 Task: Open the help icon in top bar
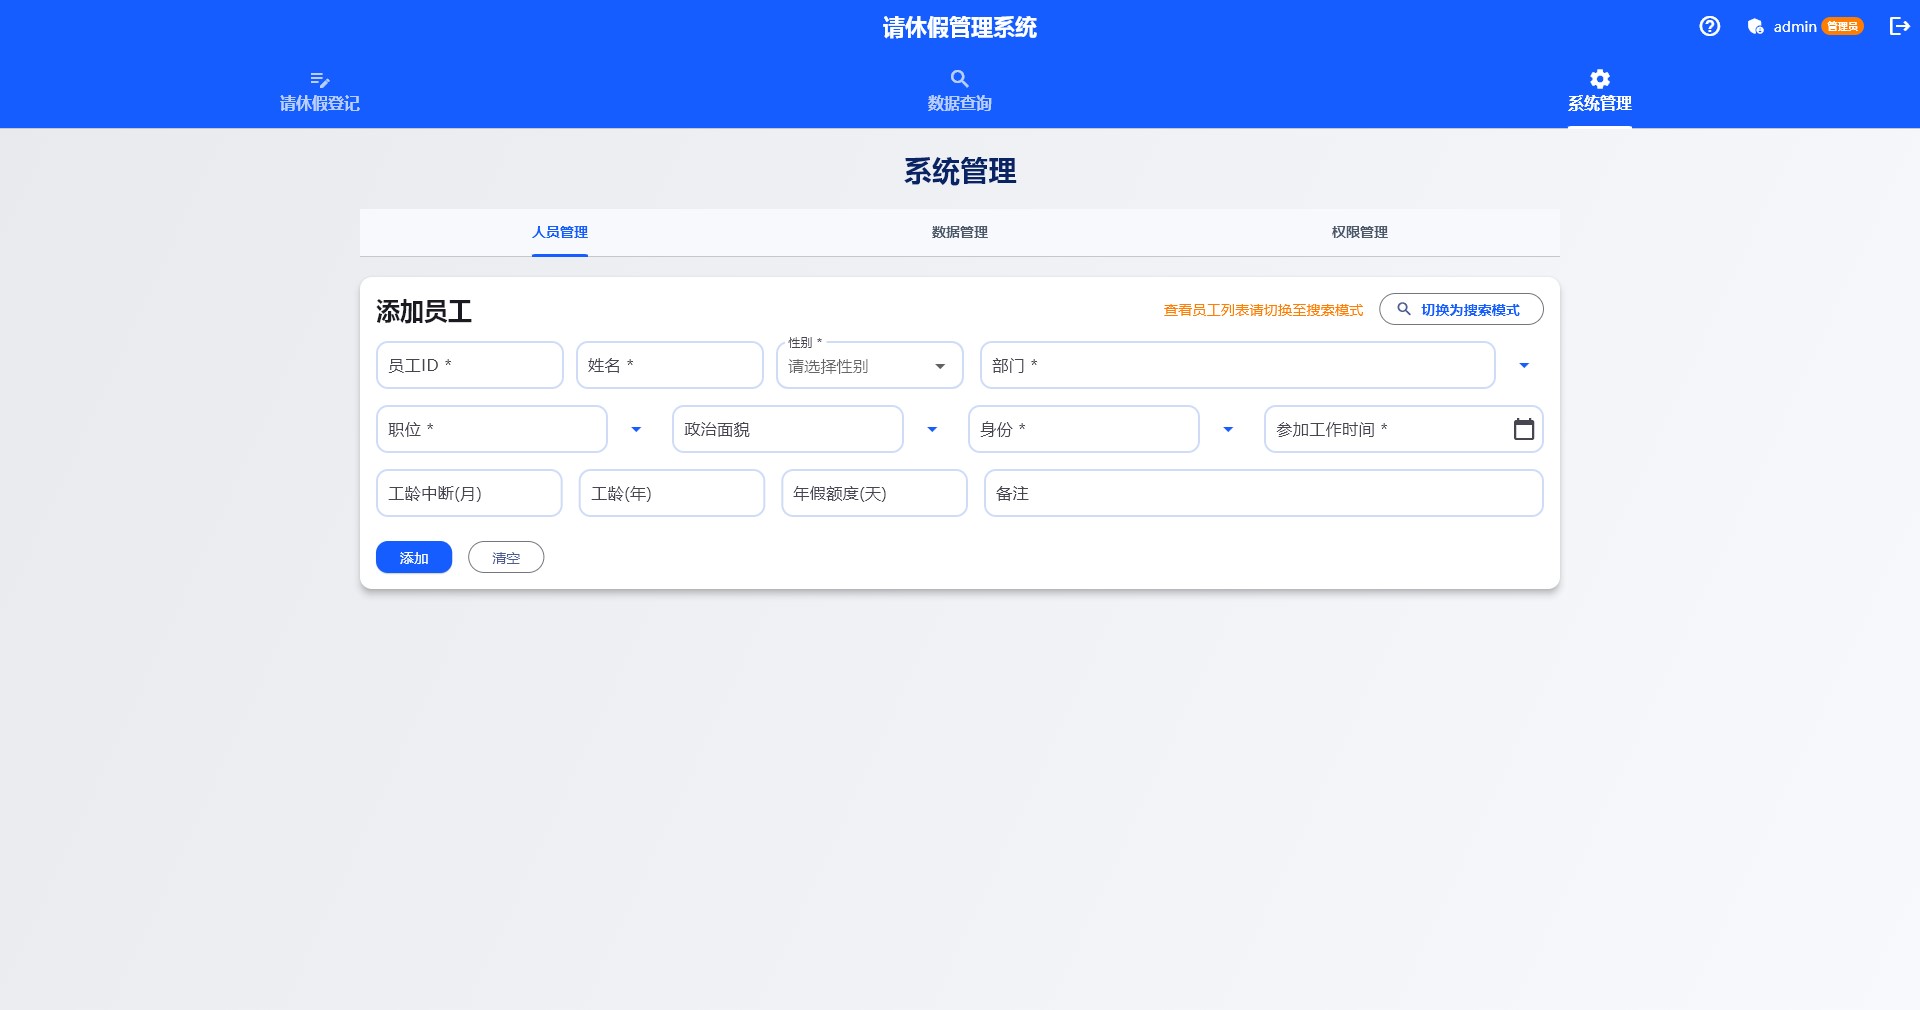[1709, 27]
